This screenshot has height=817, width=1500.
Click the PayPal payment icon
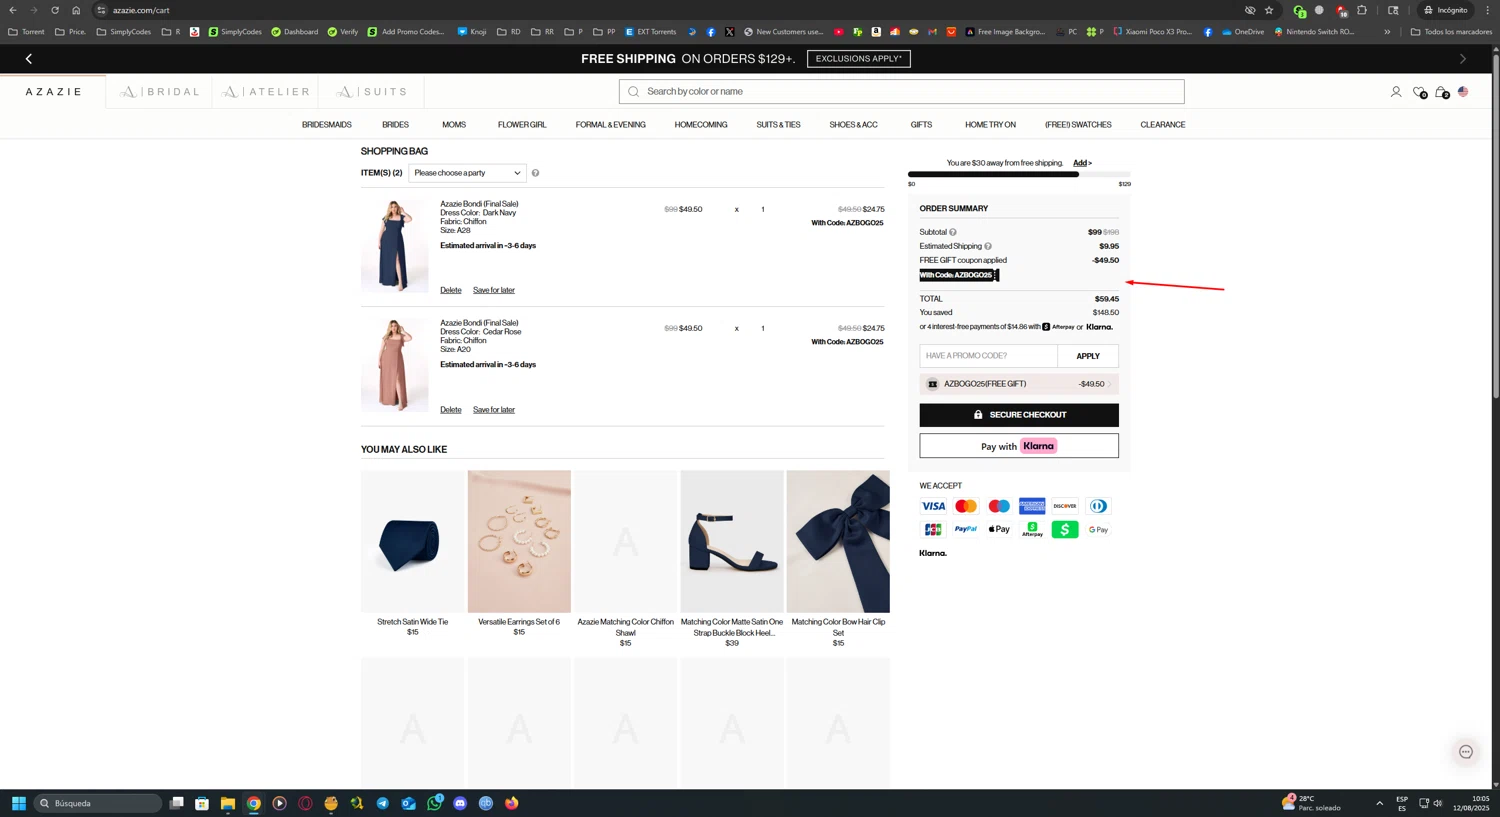pos(966,529)
